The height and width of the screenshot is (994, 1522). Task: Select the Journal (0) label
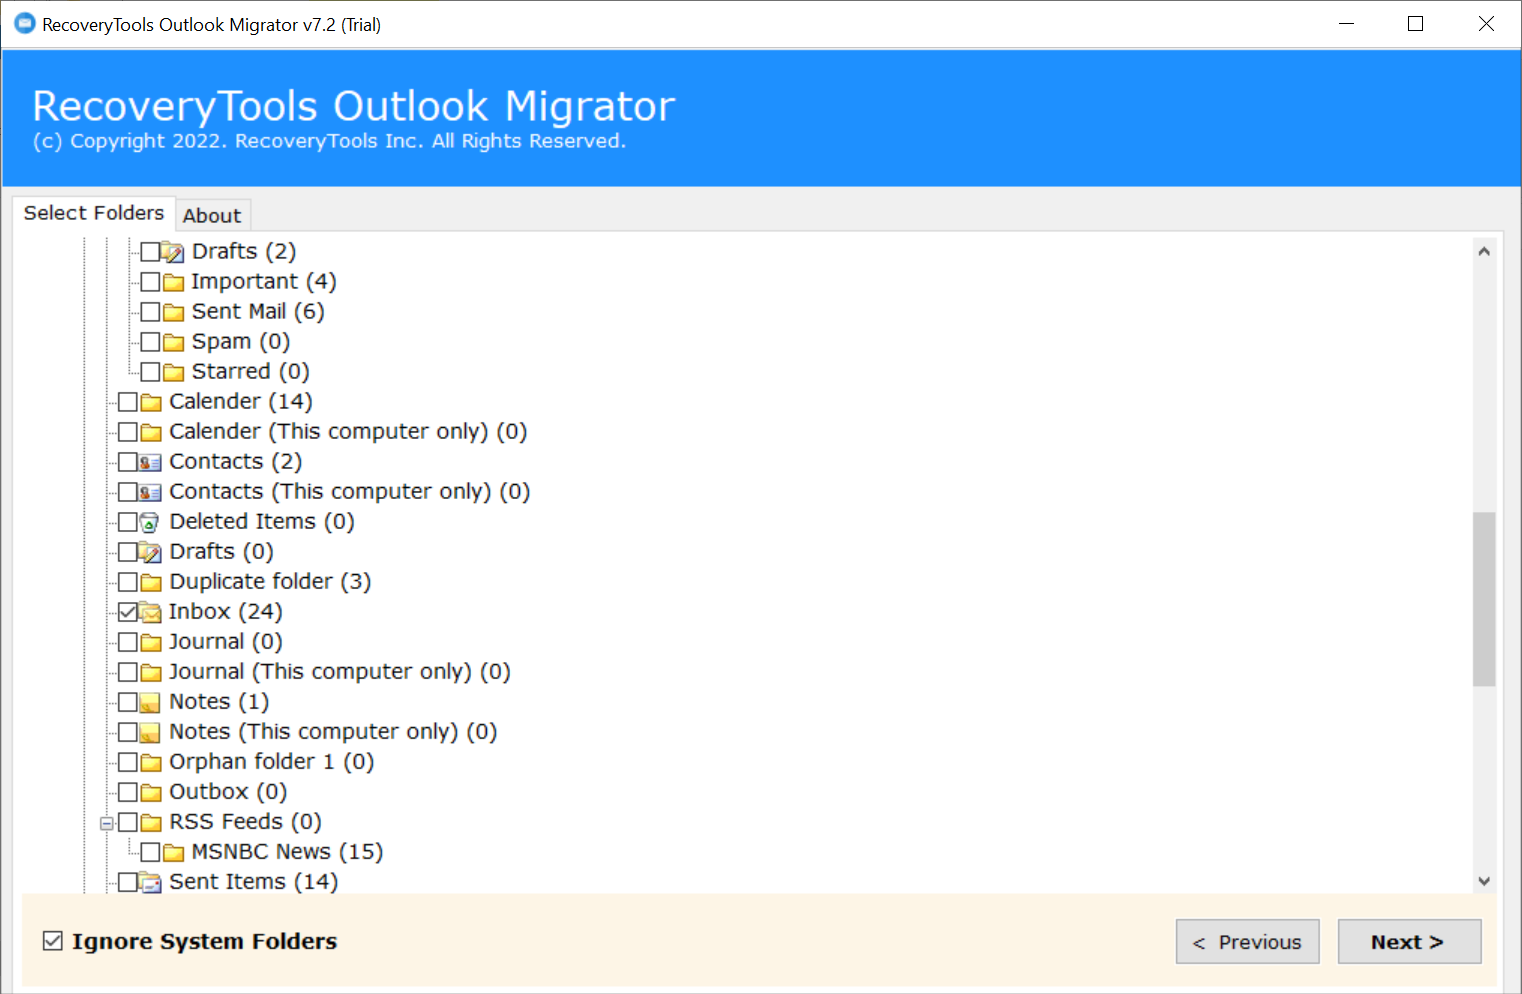coord(225,642)
